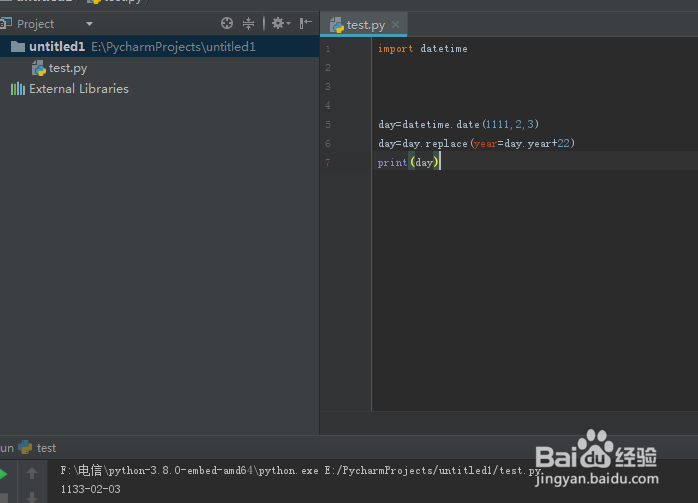Open the Project view dropdown arrow
The width and height of the screenshot is (698, 503).
click(89, 24)
